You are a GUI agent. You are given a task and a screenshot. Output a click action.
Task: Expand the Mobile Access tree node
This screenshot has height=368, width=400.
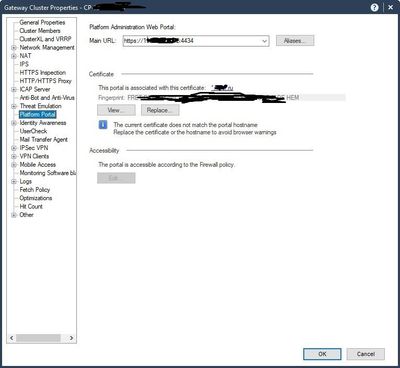14,165
